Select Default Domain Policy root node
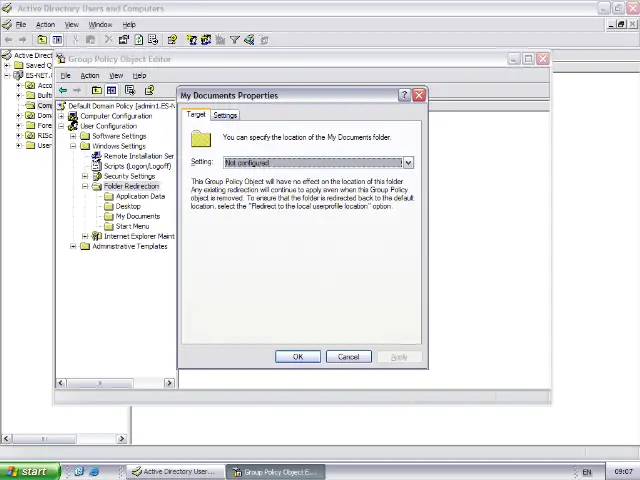 (x=122, y=106)
